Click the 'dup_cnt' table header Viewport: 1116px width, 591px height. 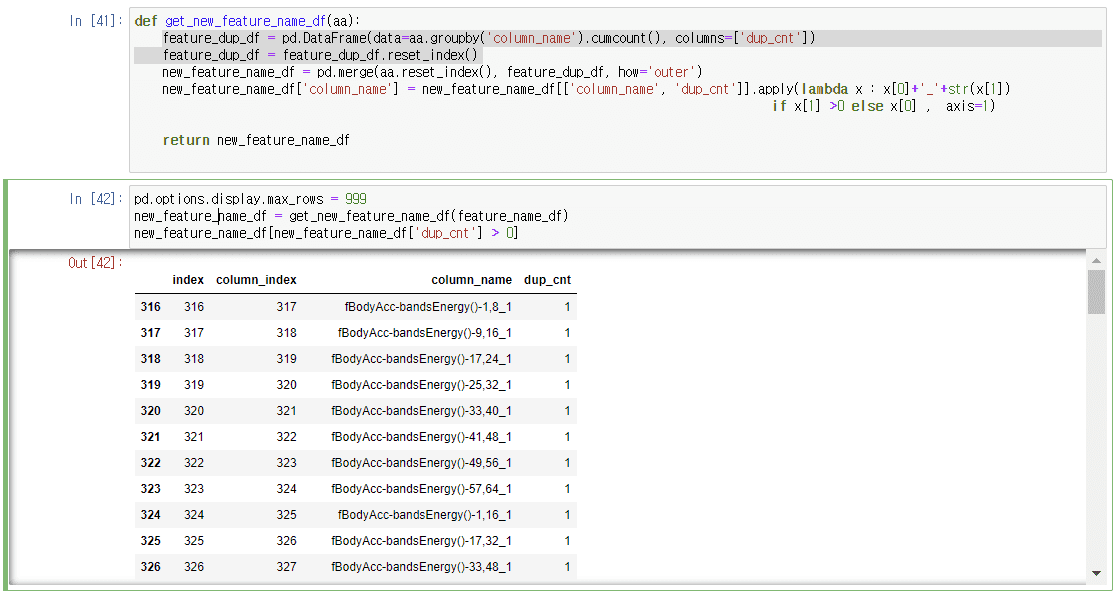[x=547, y=280]
